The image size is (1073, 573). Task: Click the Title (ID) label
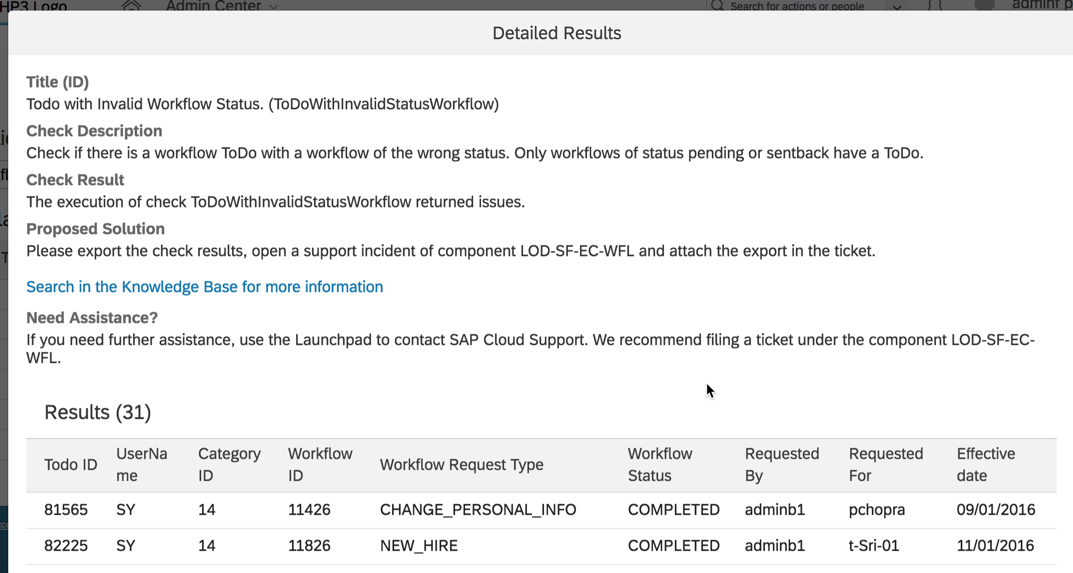pyautogui.click(x=57, y=82)
